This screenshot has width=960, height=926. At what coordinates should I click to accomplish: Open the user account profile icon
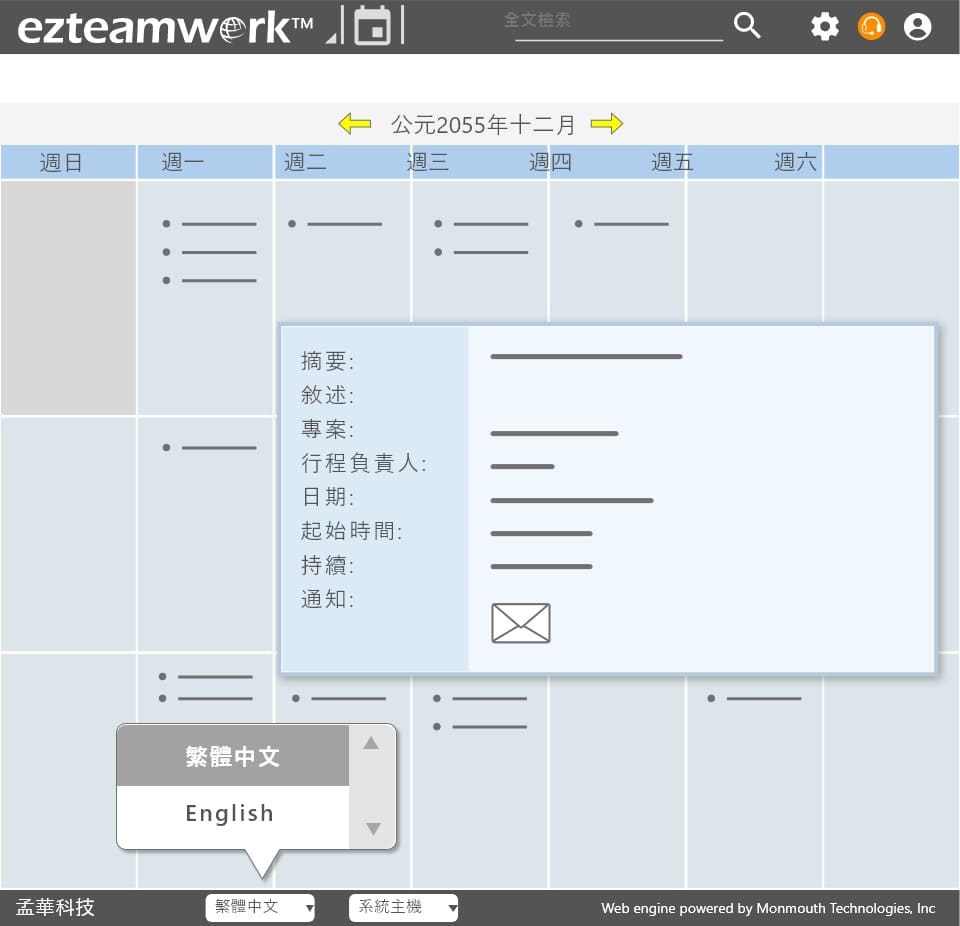917,27
